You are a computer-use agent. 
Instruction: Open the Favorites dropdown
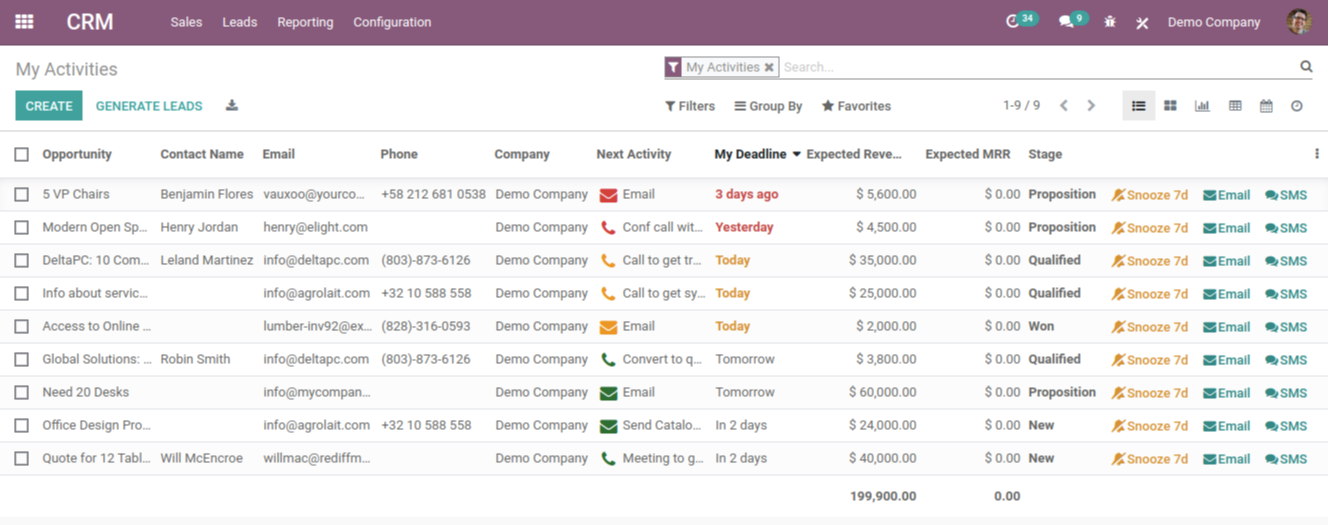pyautogui.click(x=856, y=106)
